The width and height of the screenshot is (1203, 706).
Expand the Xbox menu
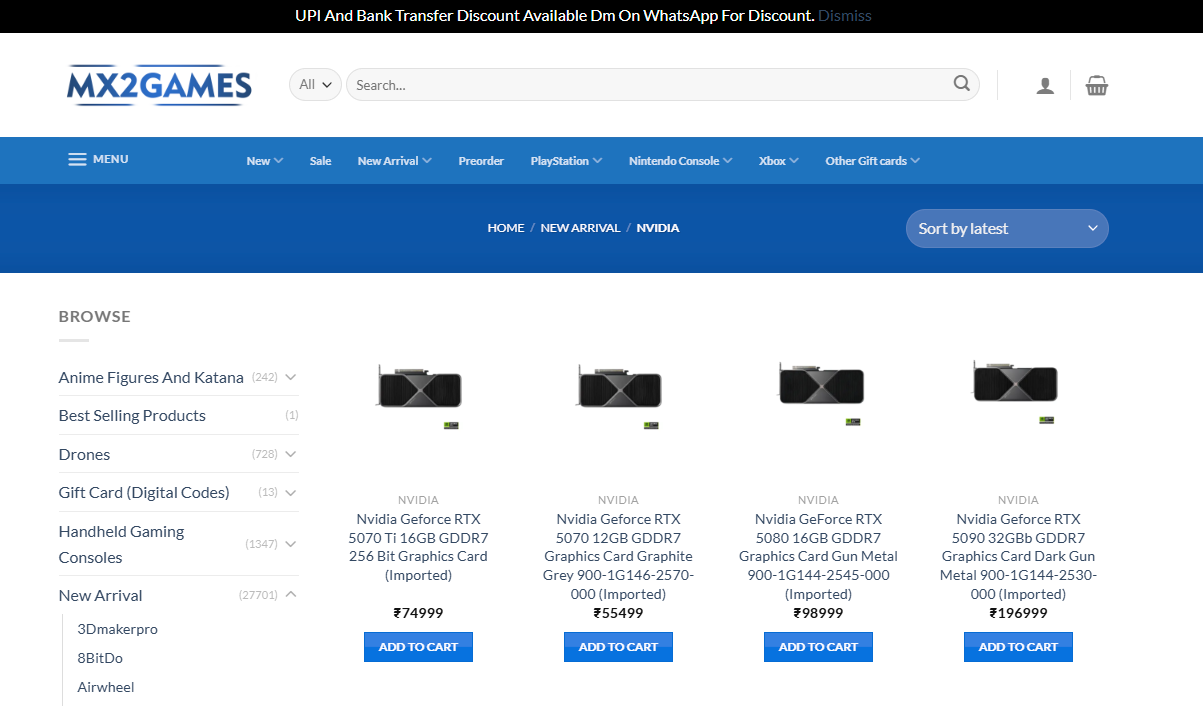point(779,161)
